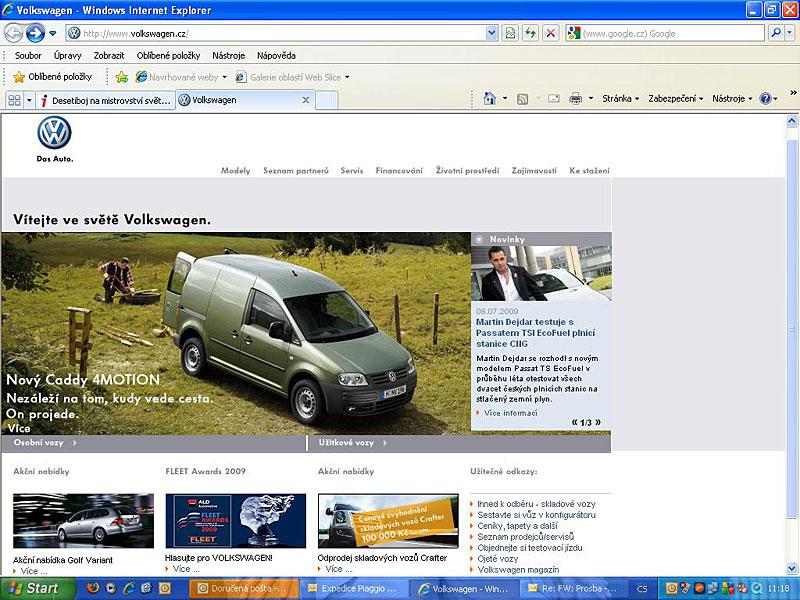Open the Soubor menu
800x600 pixels.
28,56
